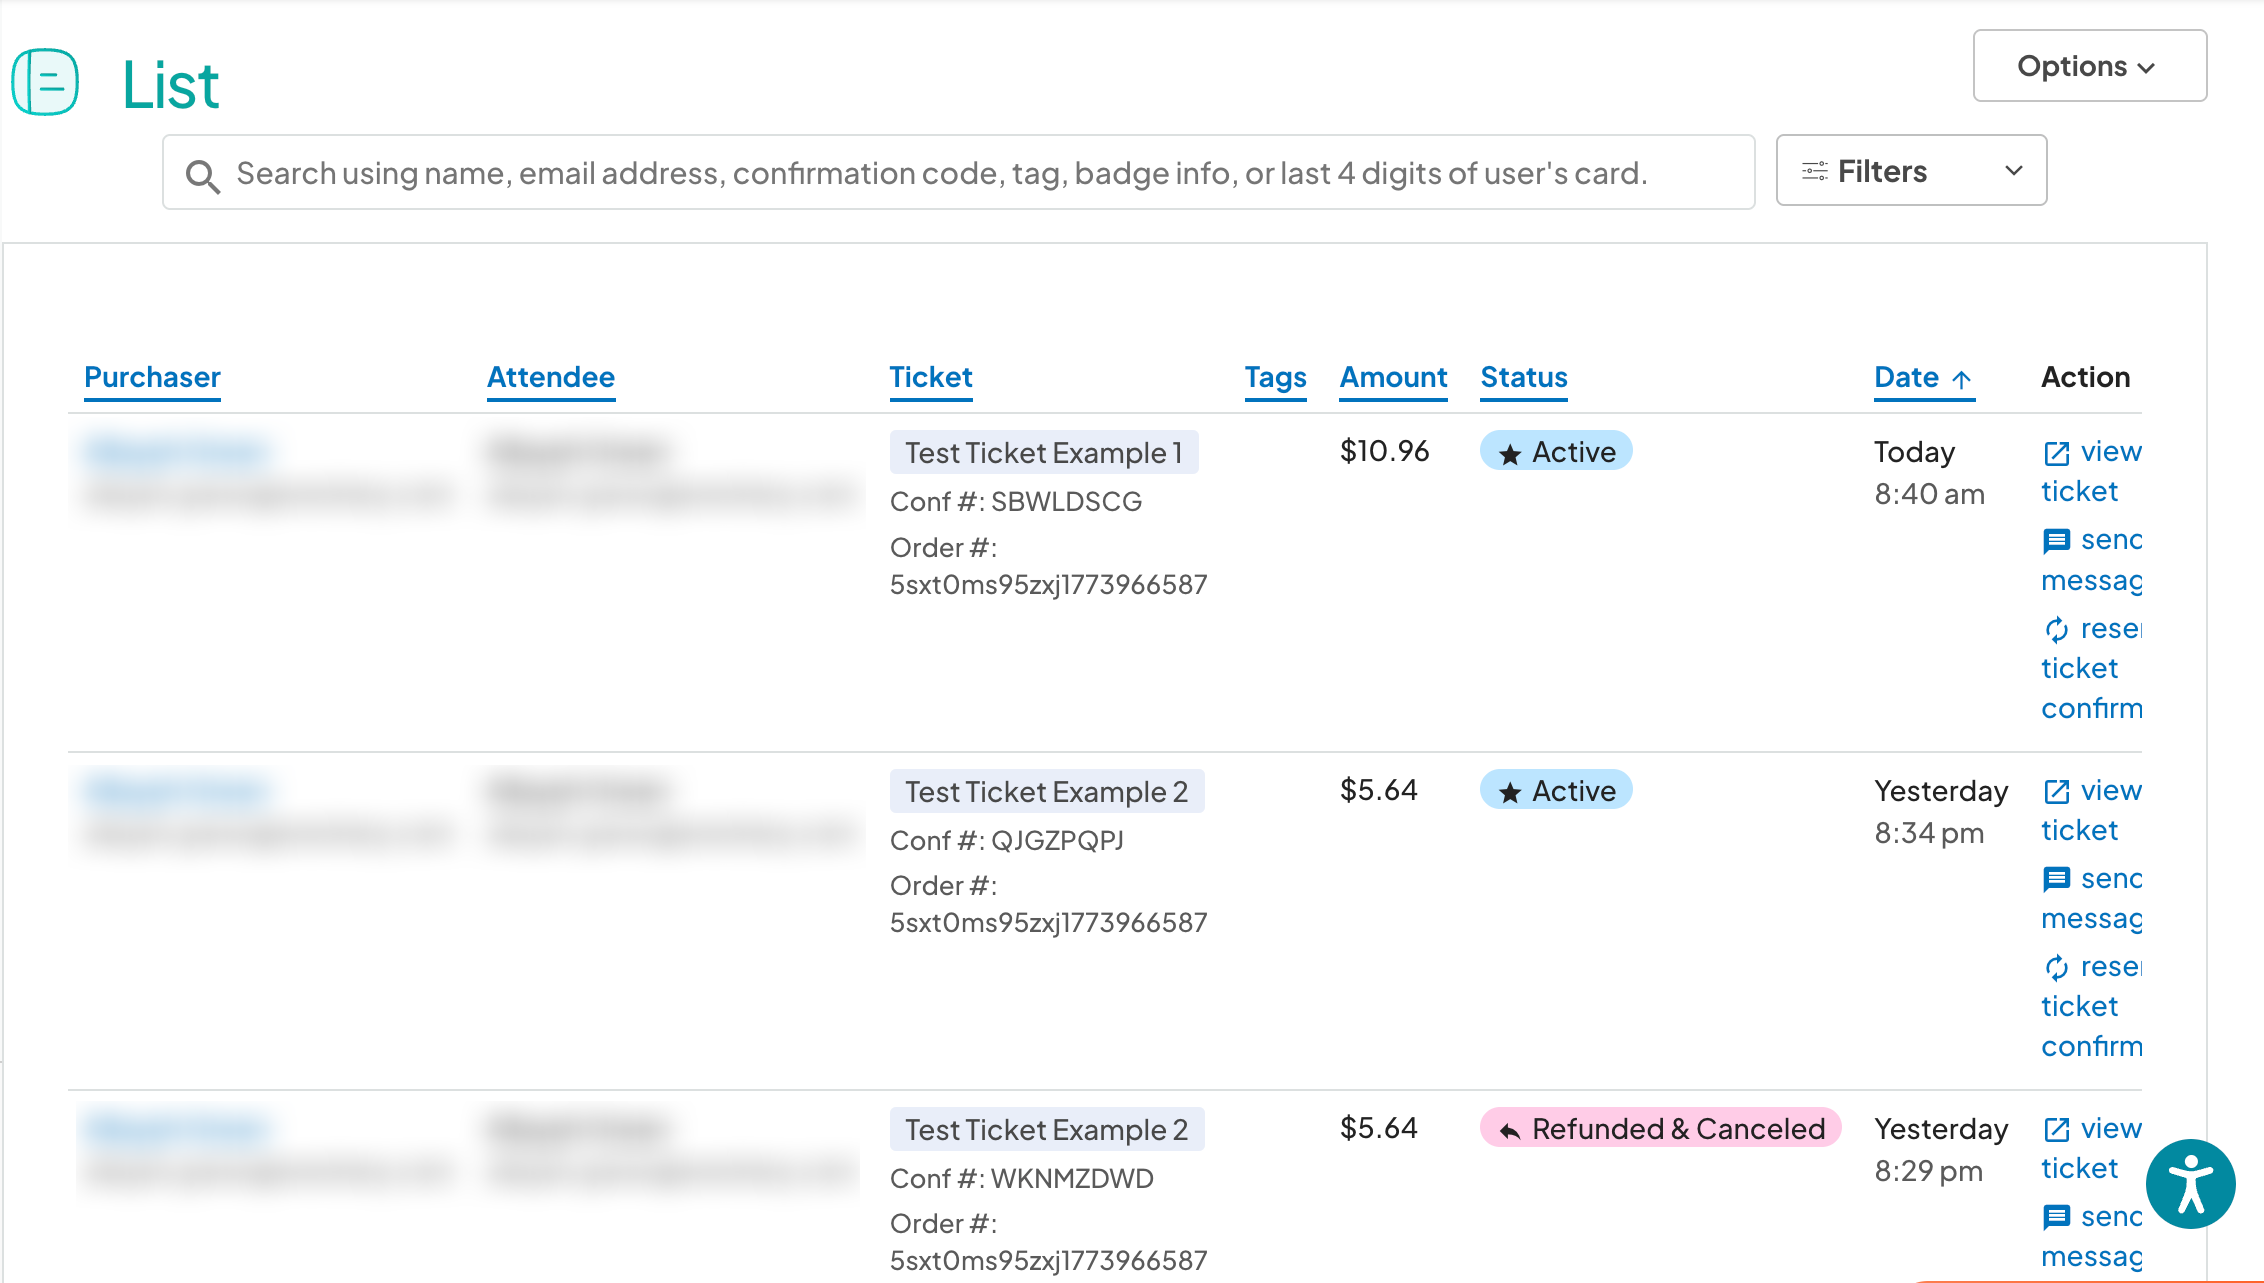Image resolution: width=2264 pixels, height=1283 pixels.
Task: Click the Test Ticket Example 1 tag
Action: tap(1043, 453)
